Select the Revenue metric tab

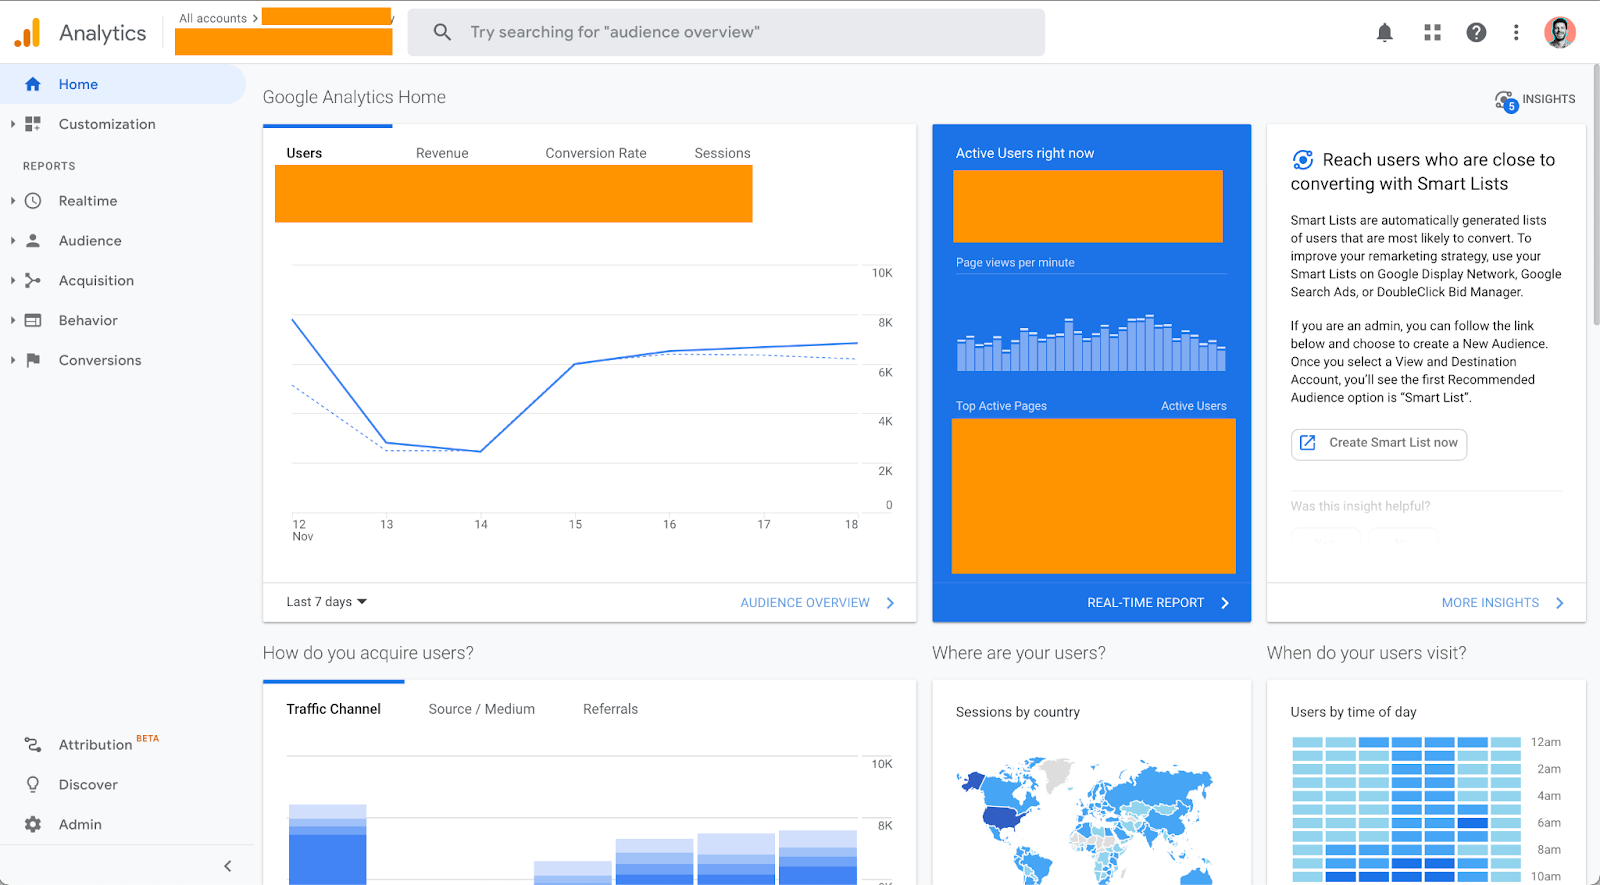pos(442,153)
